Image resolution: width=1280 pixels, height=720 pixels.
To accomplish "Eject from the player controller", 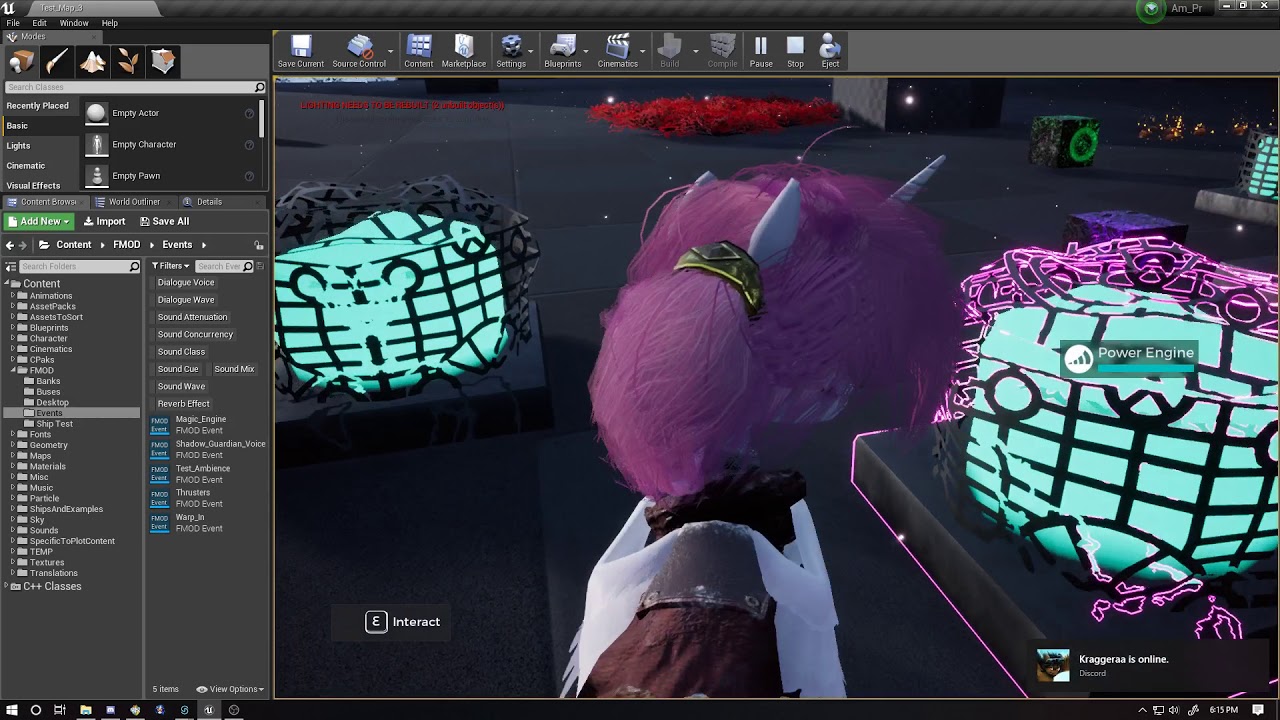I will pos(830,52).
